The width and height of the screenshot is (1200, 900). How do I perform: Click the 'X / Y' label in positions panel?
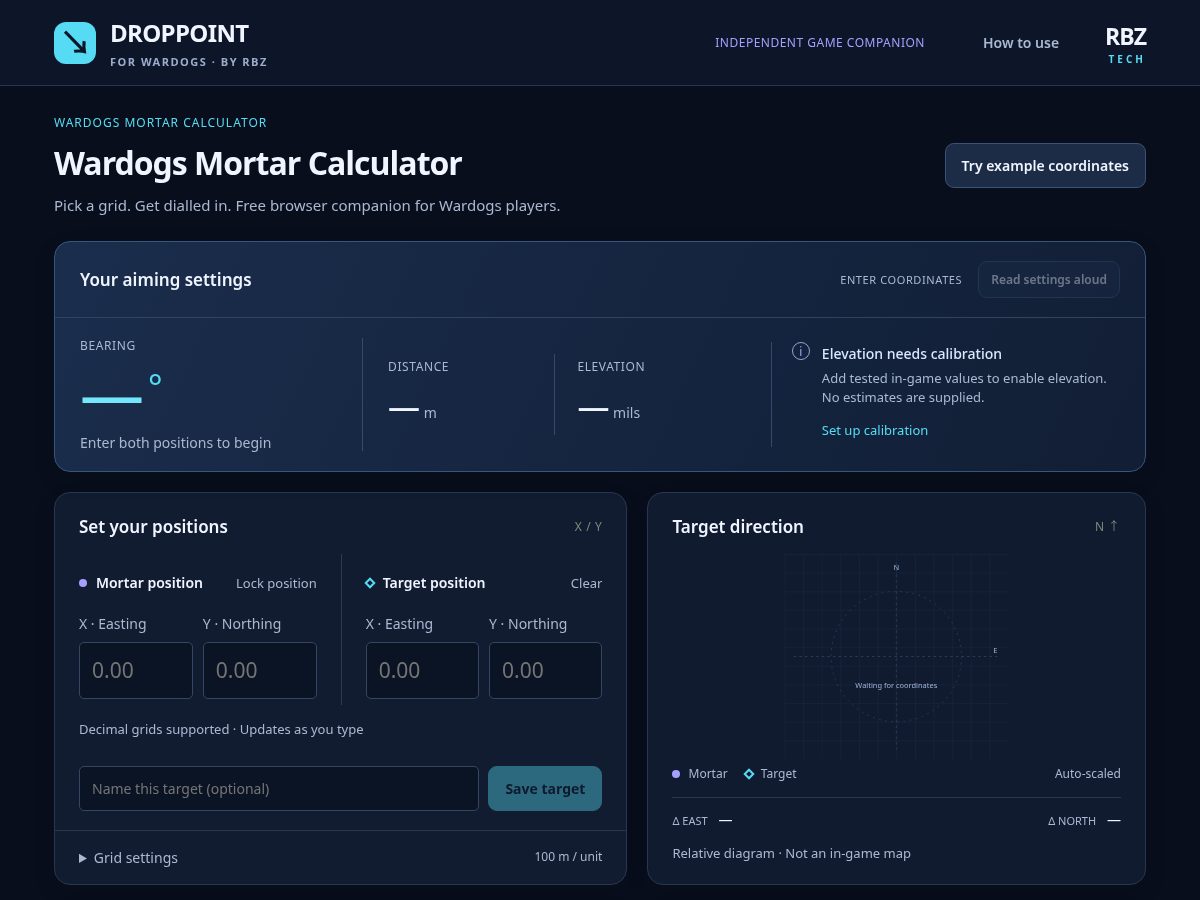(588, 526)
